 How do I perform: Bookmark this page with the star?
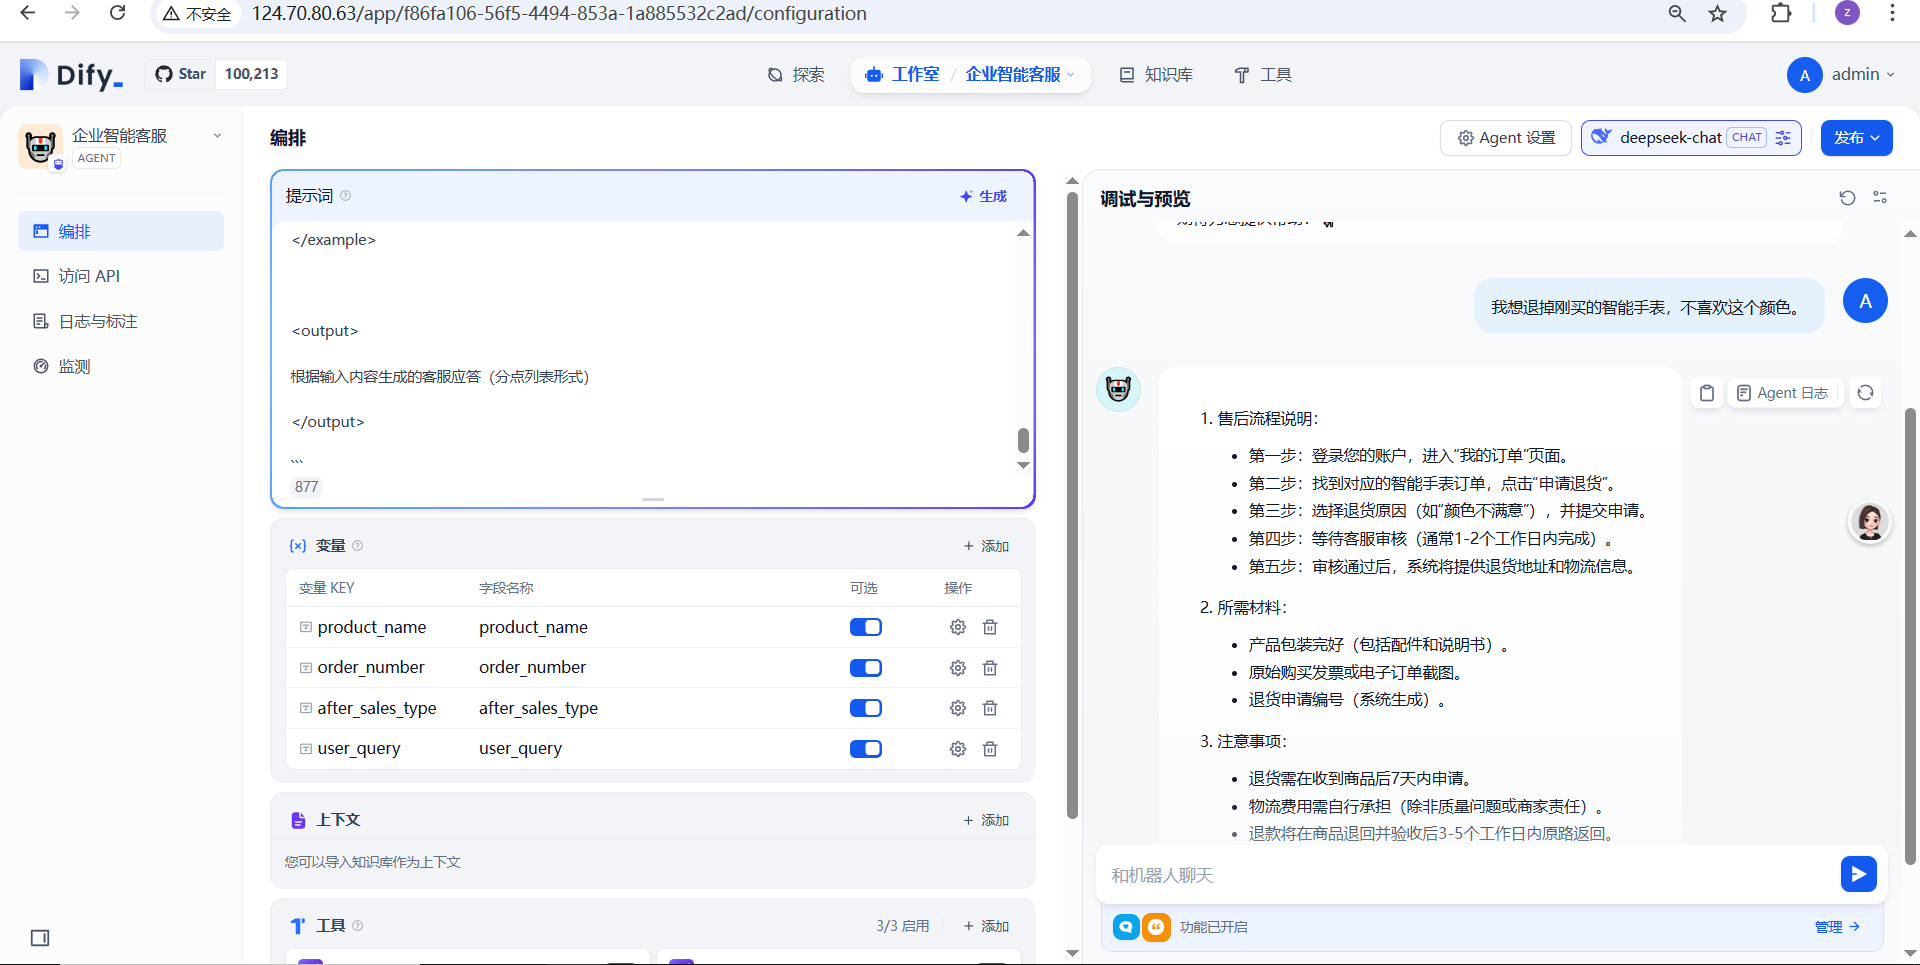(1717, 13)
